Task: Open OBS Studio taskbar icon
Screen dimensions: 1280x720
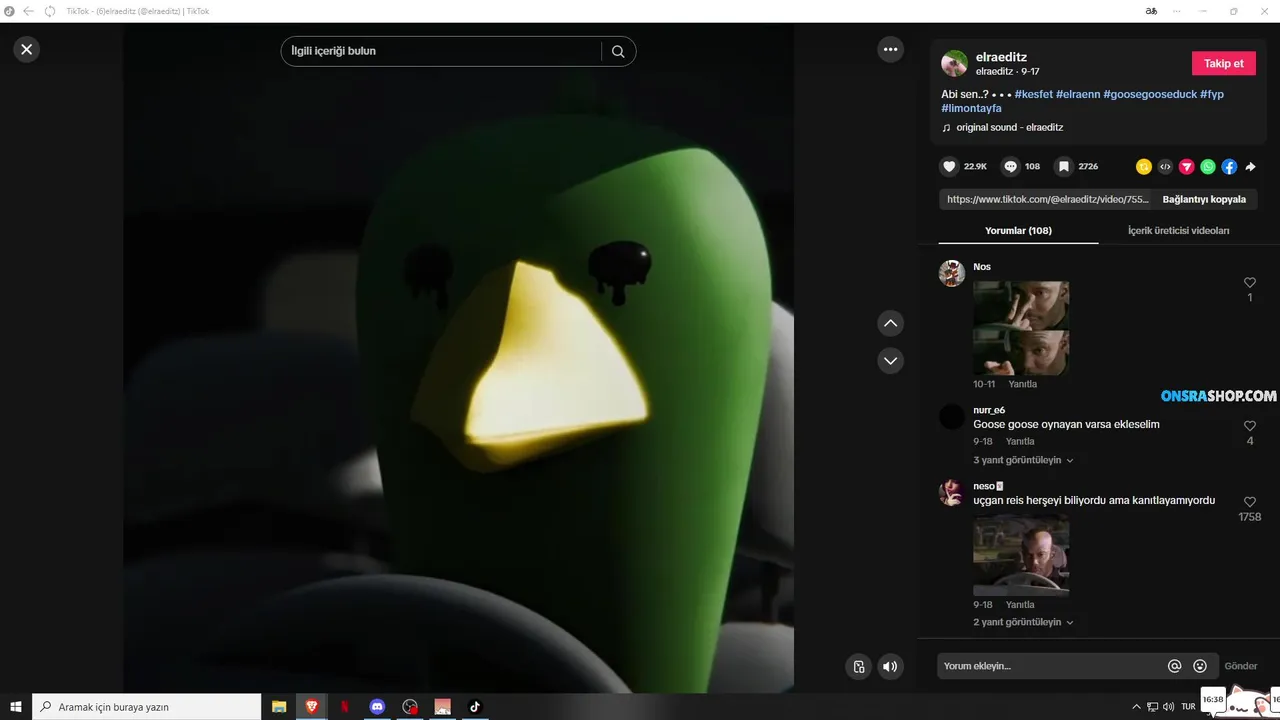Action: pyautogui.click(x=410, y=706)
